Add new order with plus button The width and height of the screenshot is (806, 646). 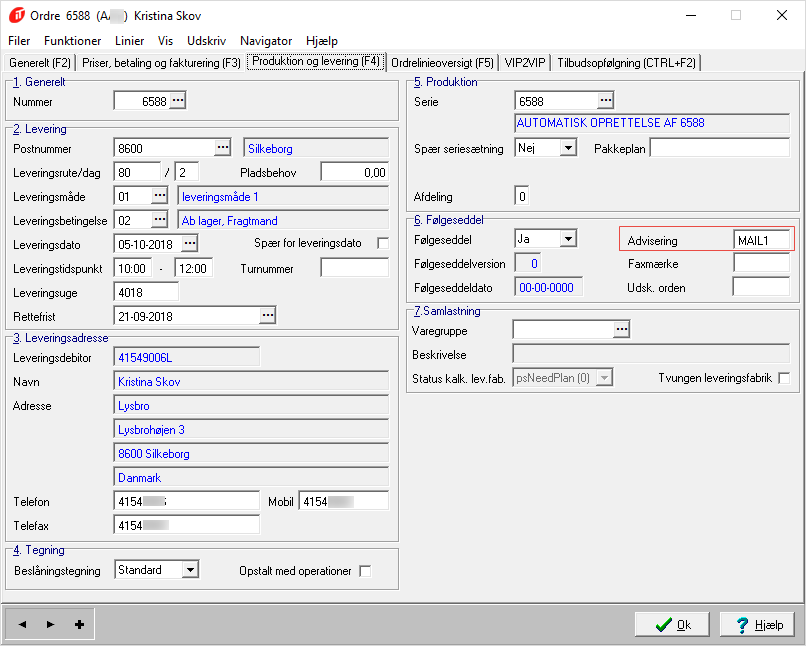79,624
